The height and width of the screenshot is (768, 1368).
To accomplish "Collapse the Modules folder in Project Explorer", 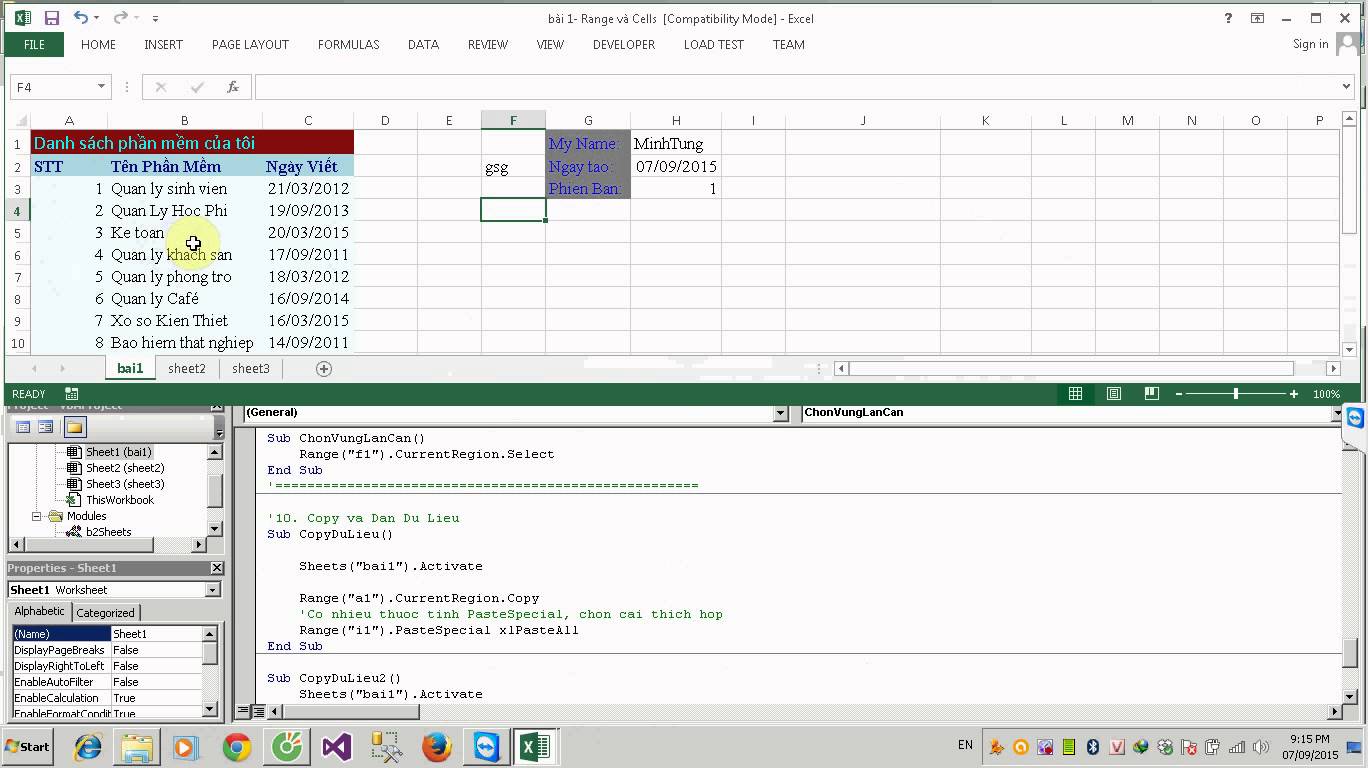I will click(37, 515).
